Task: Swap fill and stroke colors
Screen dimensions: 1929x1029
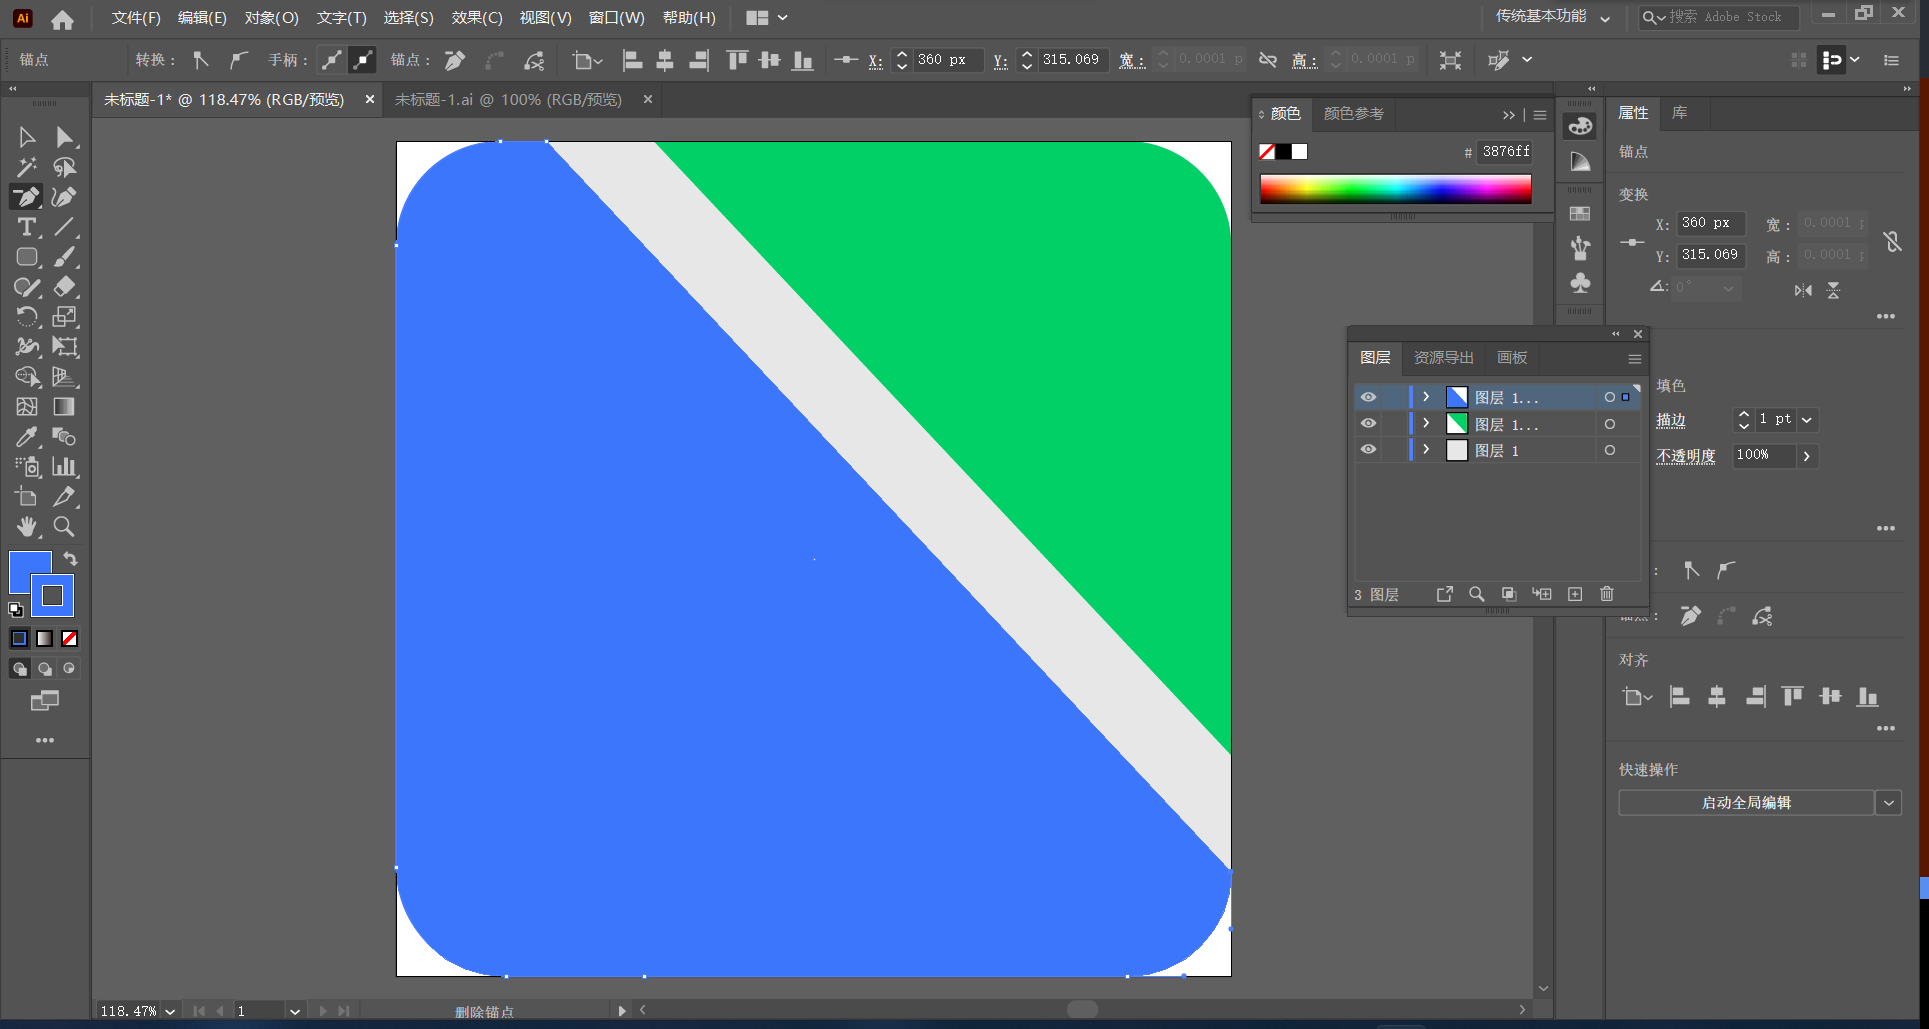Action: coord(71,559)
